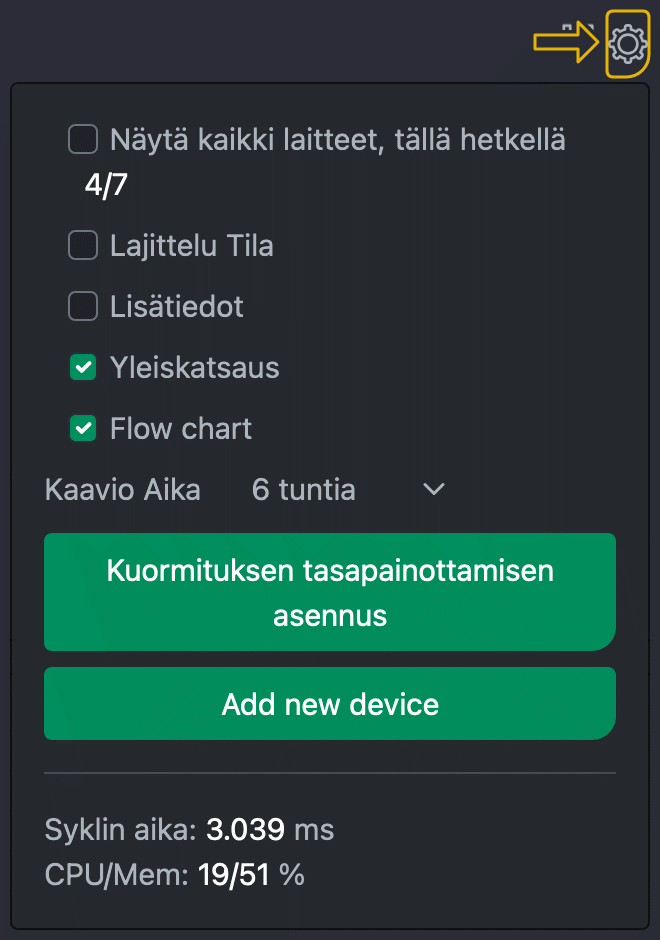Click the "Kaavio Aika" label
660x940 pixels.
coord(122,489)
